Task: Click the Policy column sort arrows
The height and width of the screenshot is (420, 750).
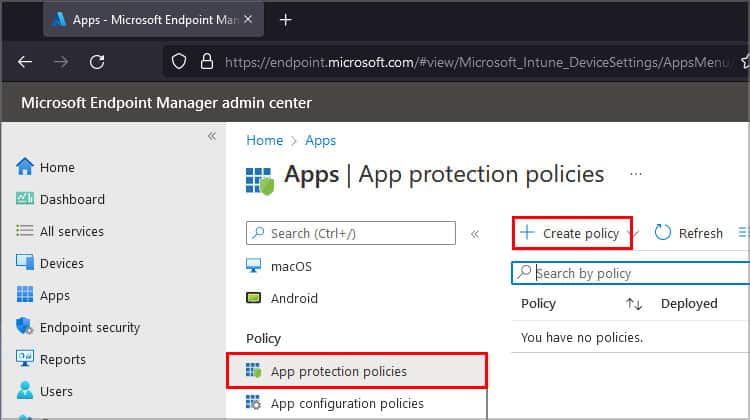Action: coord(634,304)
